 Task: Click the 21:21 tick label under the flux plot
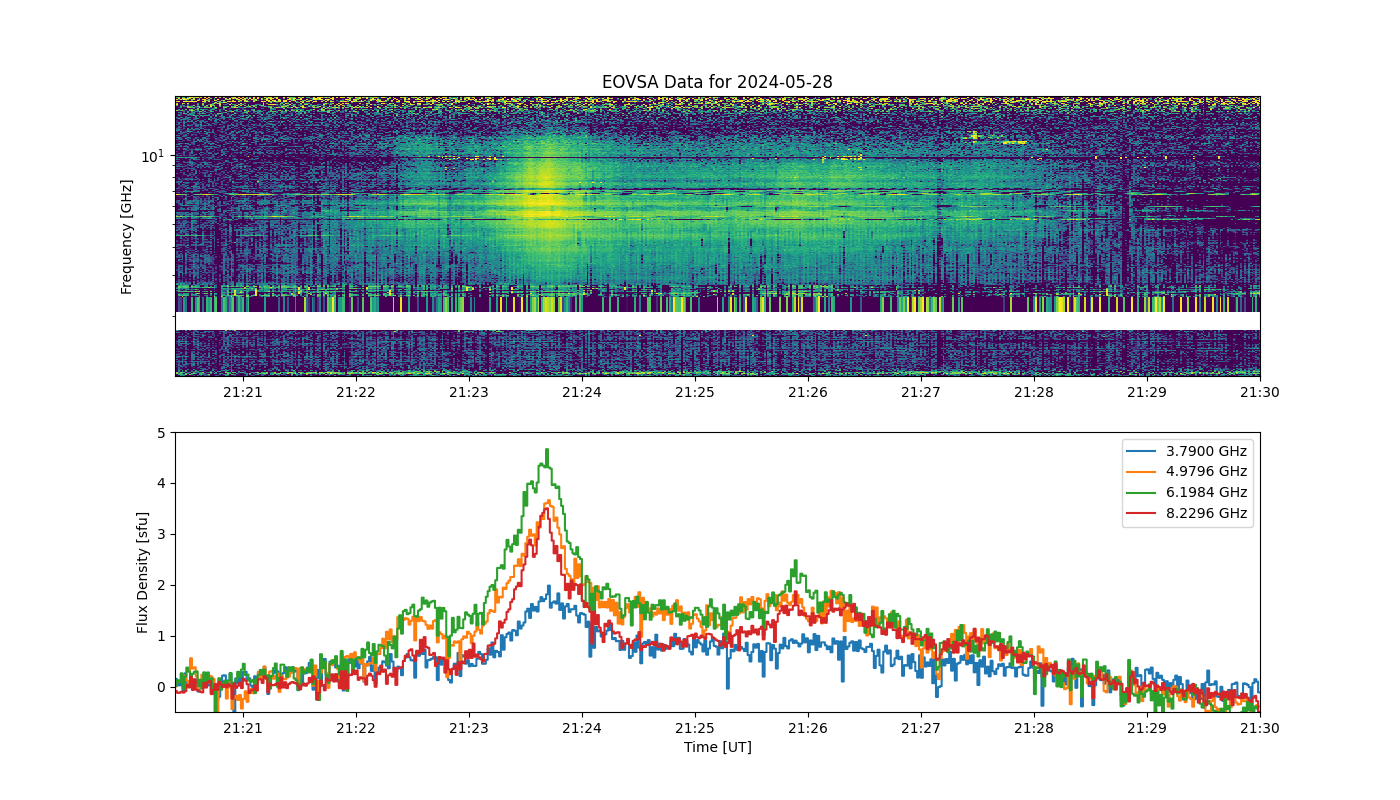[x=242, y=728]
